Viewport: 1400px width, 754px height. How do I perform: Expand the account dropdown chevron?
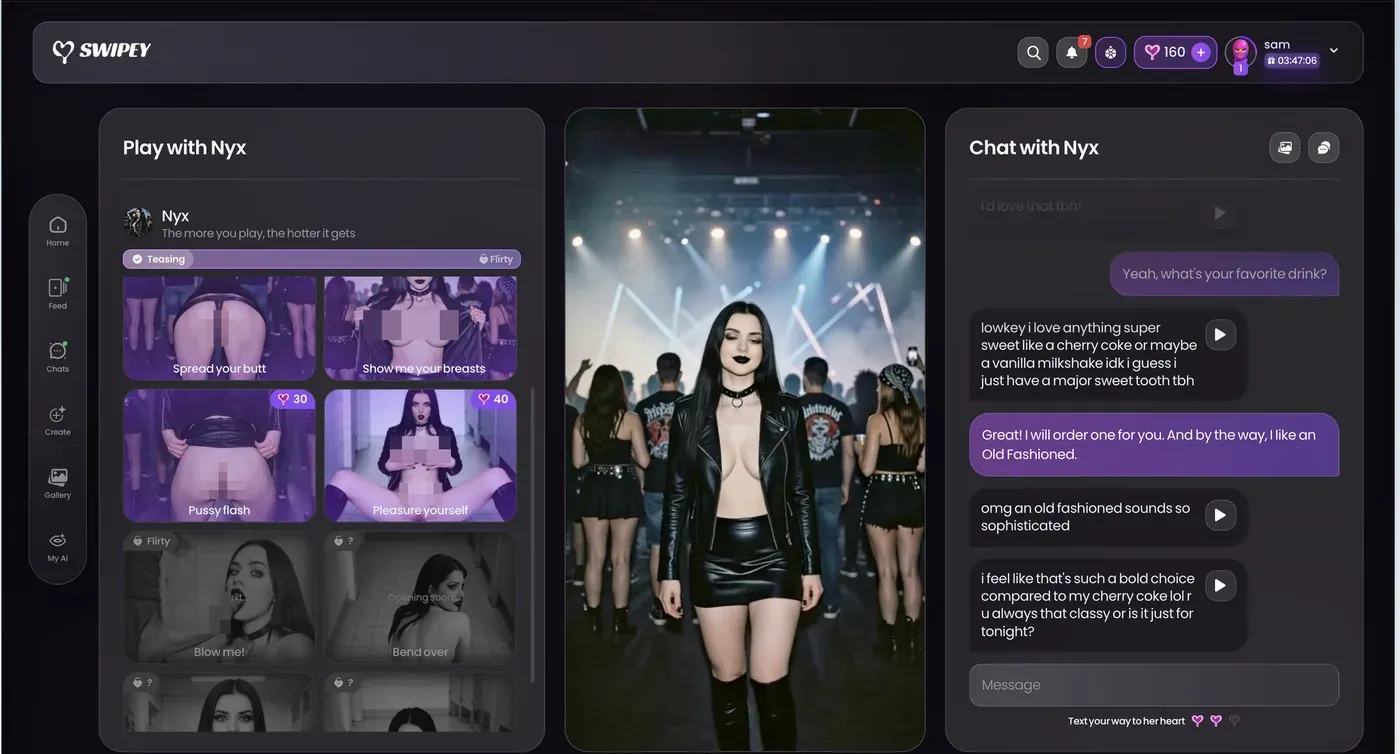1333,50
